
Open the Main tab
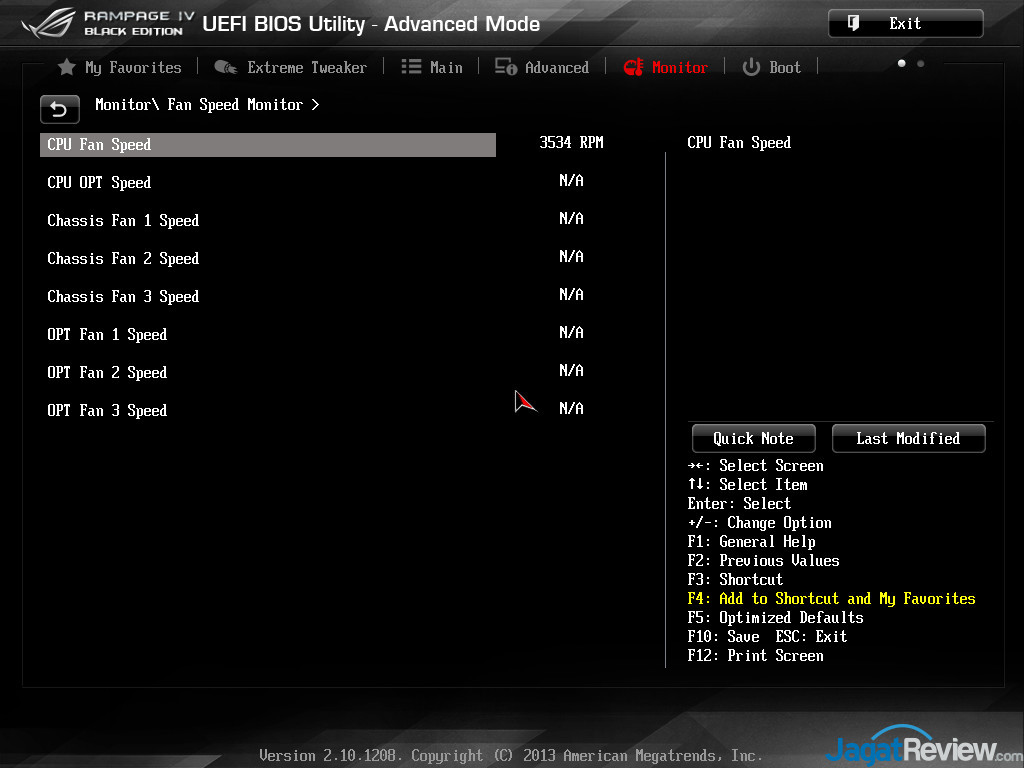point(432,67)
